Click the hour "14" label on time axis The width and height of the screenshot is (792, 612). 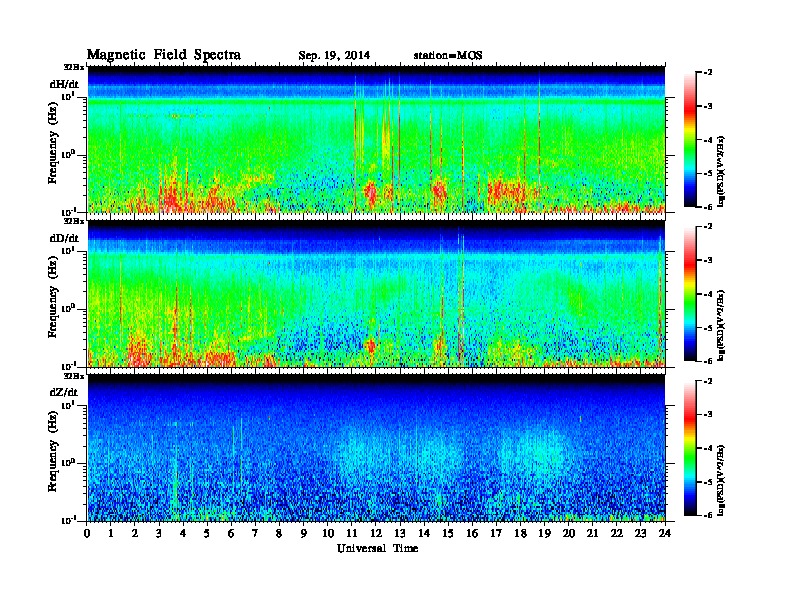424,533
